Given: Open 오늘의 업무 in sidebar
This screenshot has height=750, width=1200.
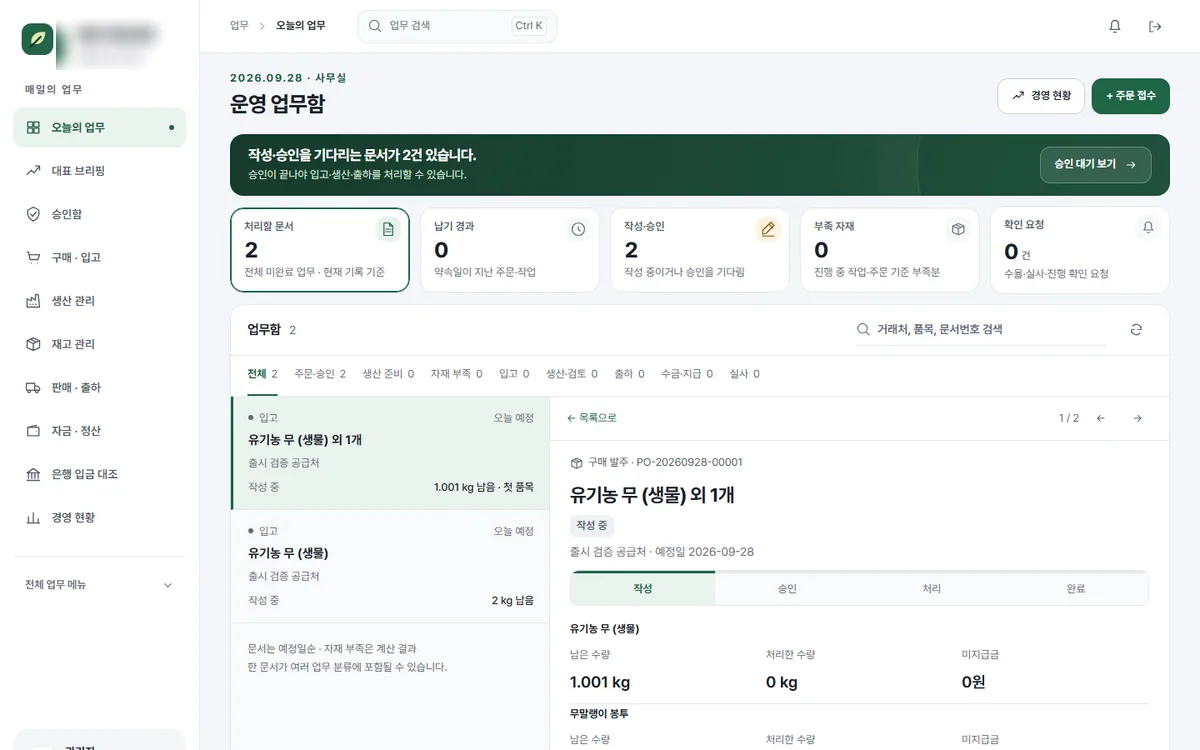Looking at the screenshot, I should coord(99,127).
